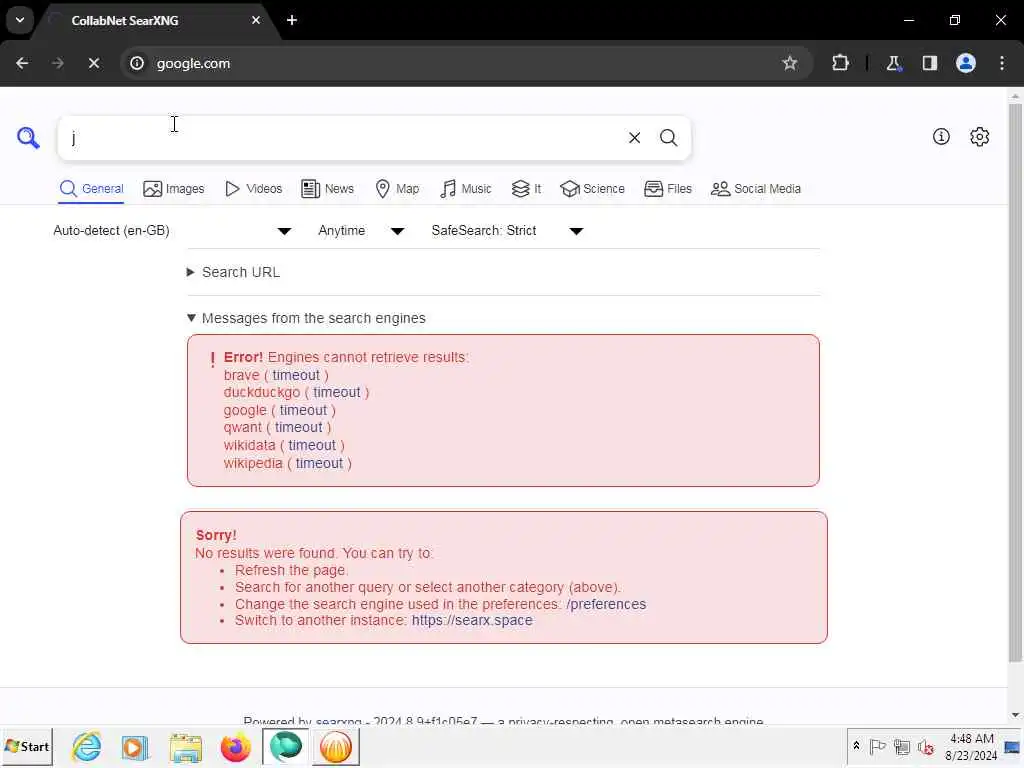Switch to Music category

pyautogui.click(x=466, y=189)
